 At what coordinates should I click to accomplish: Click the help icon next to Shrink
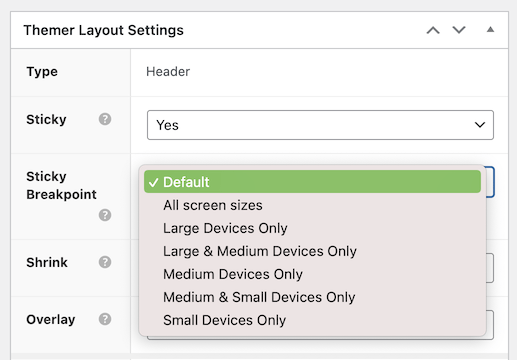(x=105, y=262)
